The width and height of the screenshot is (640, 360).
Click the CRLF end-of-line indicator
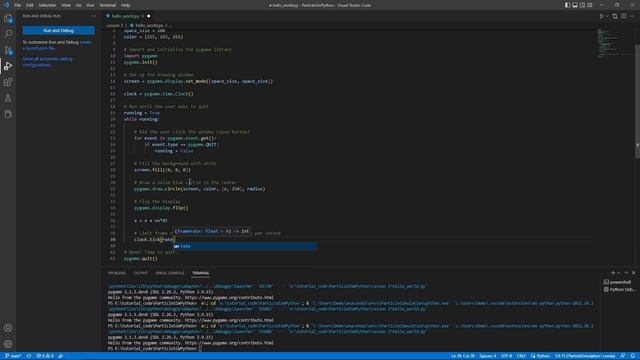coord(521,356)
